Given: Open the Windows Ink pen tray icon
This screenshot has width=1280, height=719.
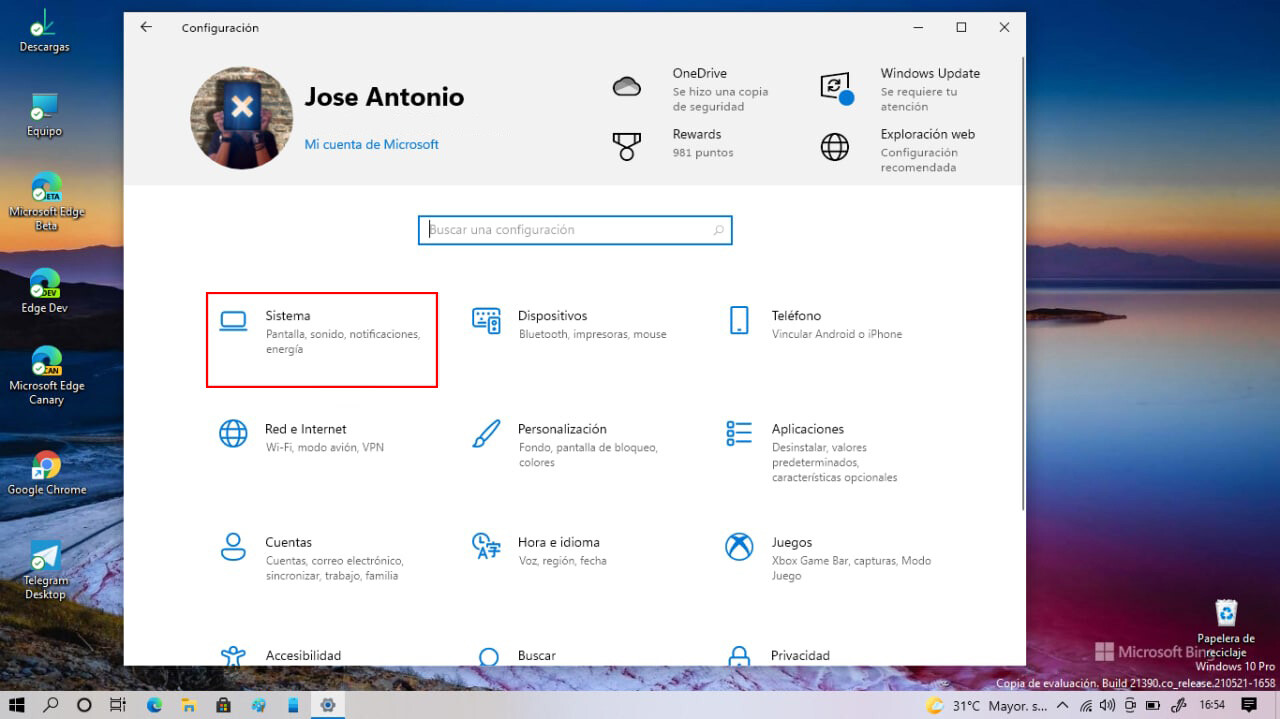Looking at the screenshot, I should coord(1179,705).
